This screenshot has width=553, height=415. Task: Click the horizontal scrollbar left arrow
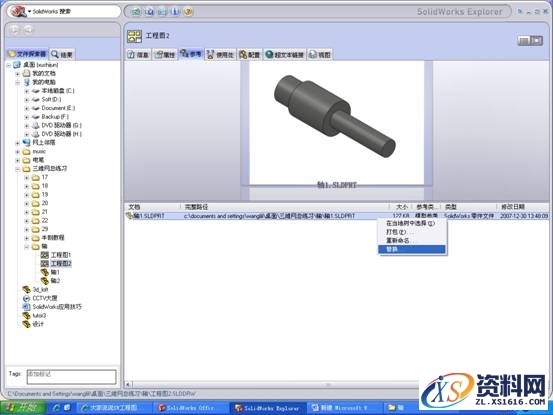click(128, 385)
